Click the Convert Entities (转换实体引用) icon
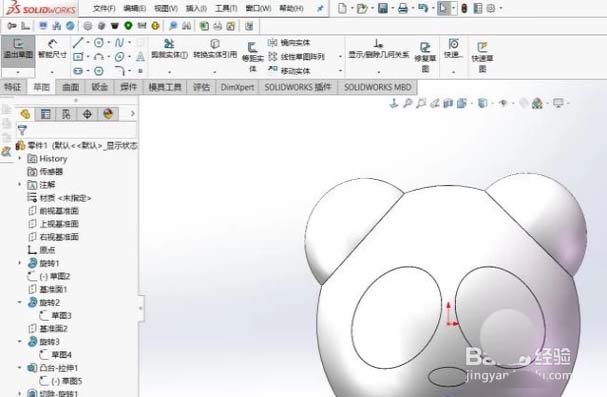Image resolution: width=607 pixels, height=397 pixels. pyautogui.click(x=215, y=43)
